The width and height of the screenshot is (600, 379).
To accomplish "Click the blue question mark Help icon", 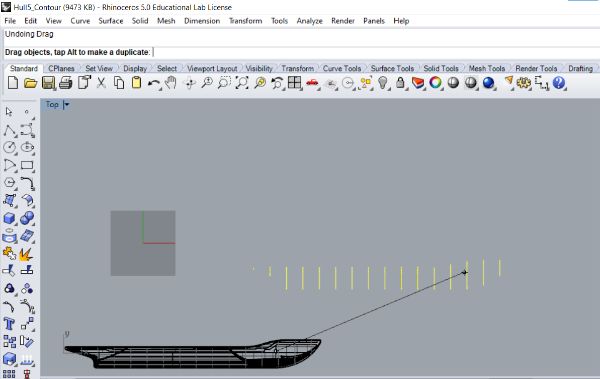I will point(559,83).
